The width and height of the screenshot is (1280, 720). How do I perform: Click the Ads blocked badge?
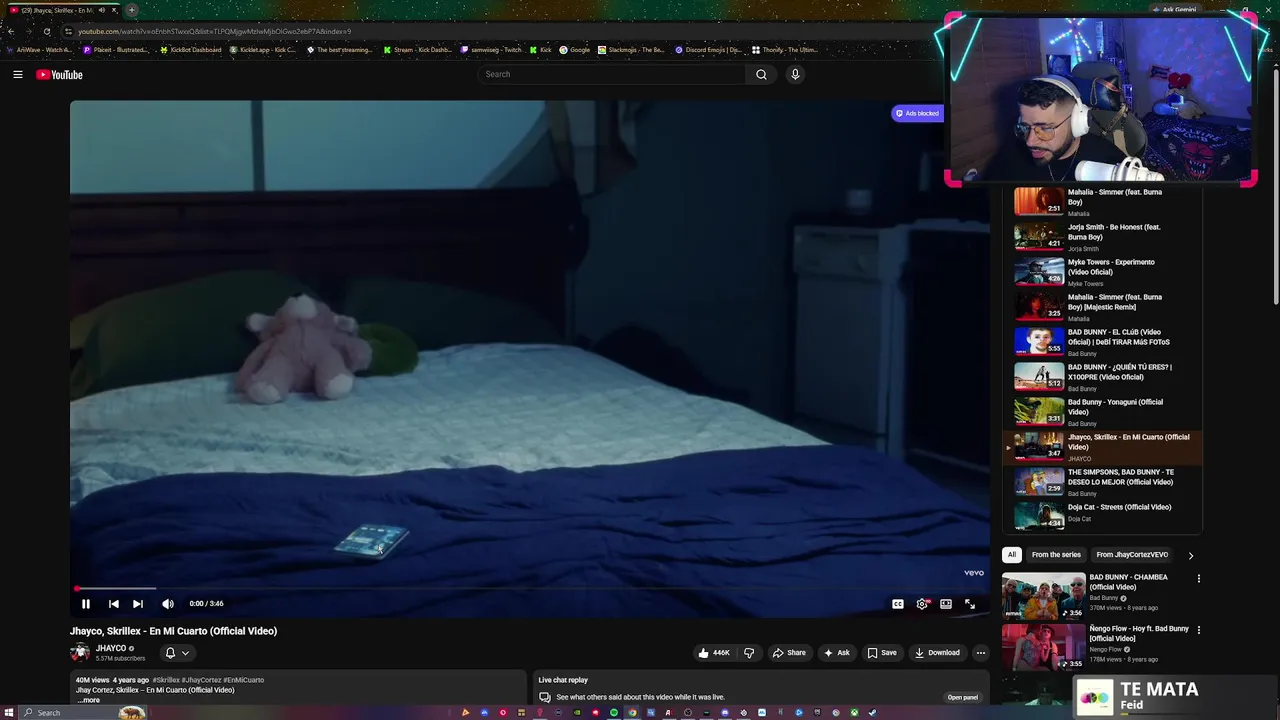pos(917,113)
